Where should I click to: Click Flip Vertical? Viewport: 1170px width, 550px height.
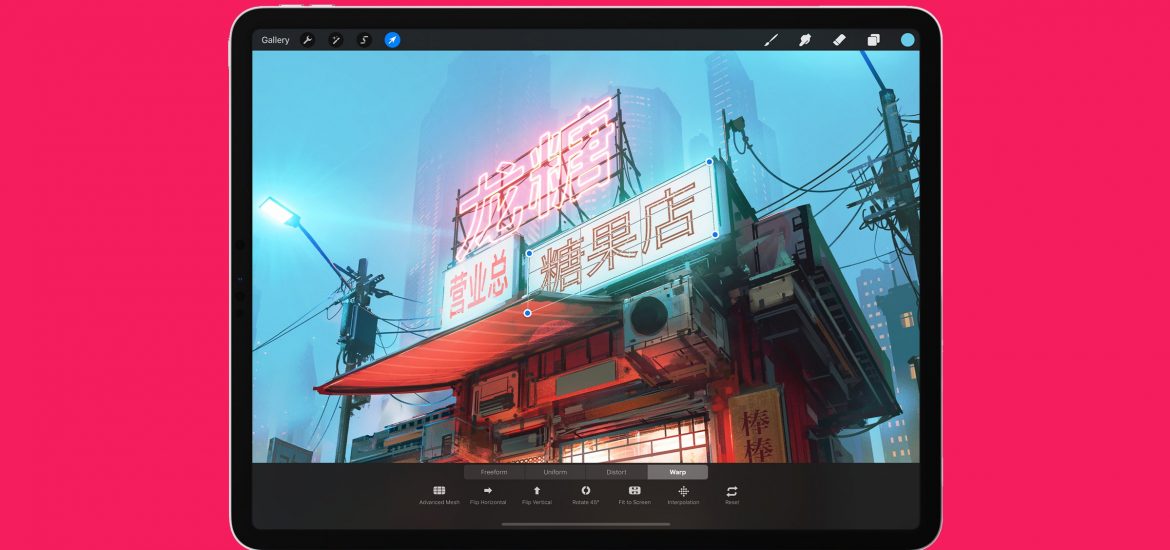[537, 496]
